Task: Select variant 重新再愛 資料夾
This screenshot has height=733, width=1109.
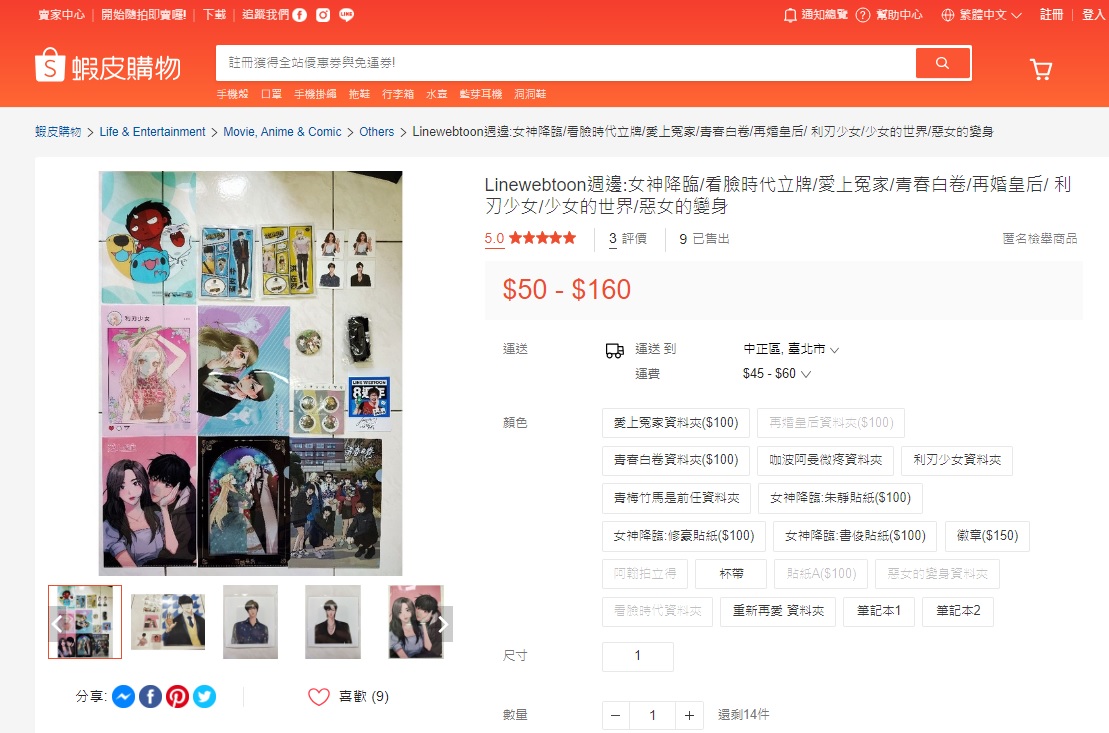Action: [778, 611]
